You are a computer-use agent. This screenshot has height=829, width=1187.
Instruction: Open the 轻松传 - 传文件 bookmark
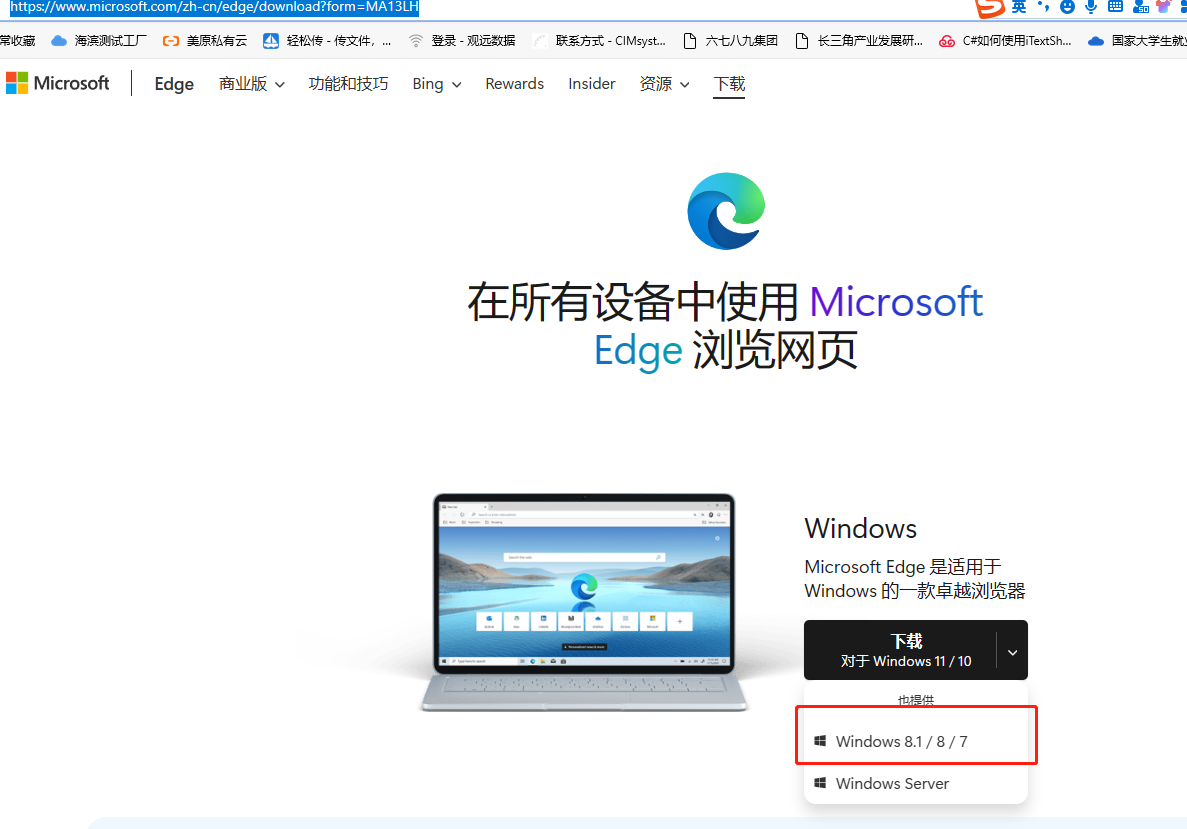point(327,41)
